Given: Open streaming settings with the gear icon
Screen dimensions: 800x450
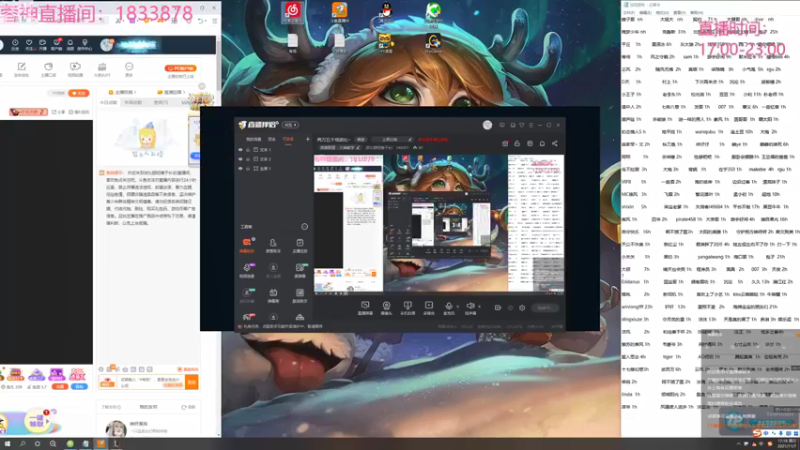Looking at the screenshot, I should 522,308.
